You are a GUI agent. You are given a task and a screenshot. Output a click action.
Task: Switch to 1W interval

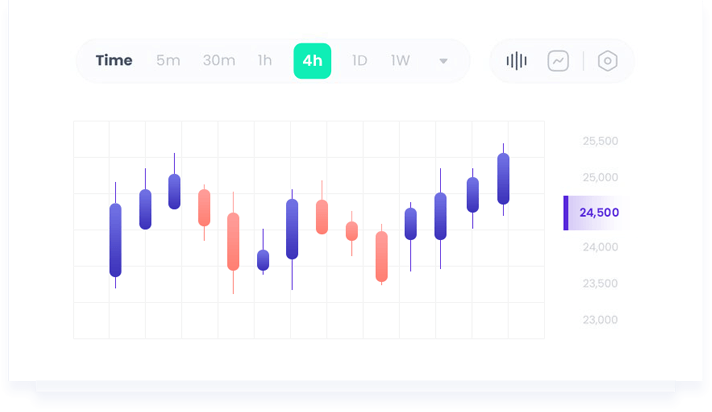click(400, 60)
